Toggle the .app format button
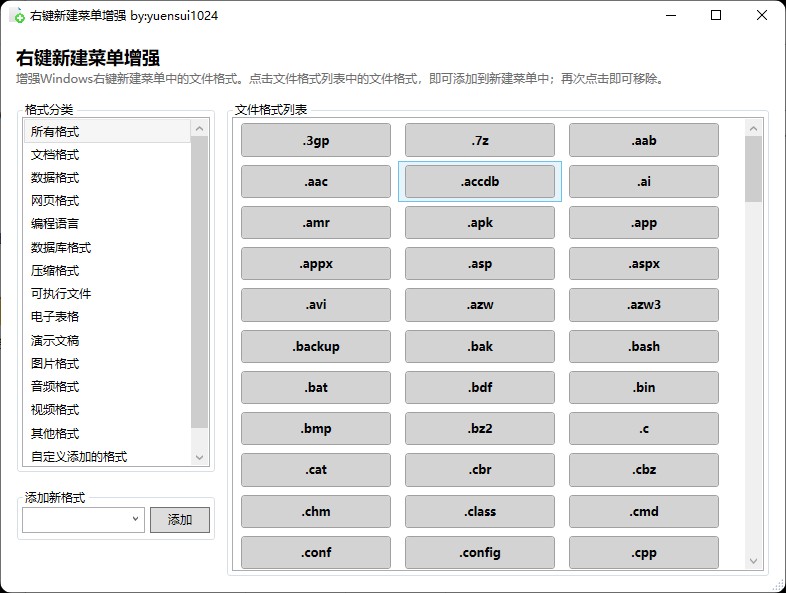Image resolution: width=786 pixels, height=593 pixels. 644,223
